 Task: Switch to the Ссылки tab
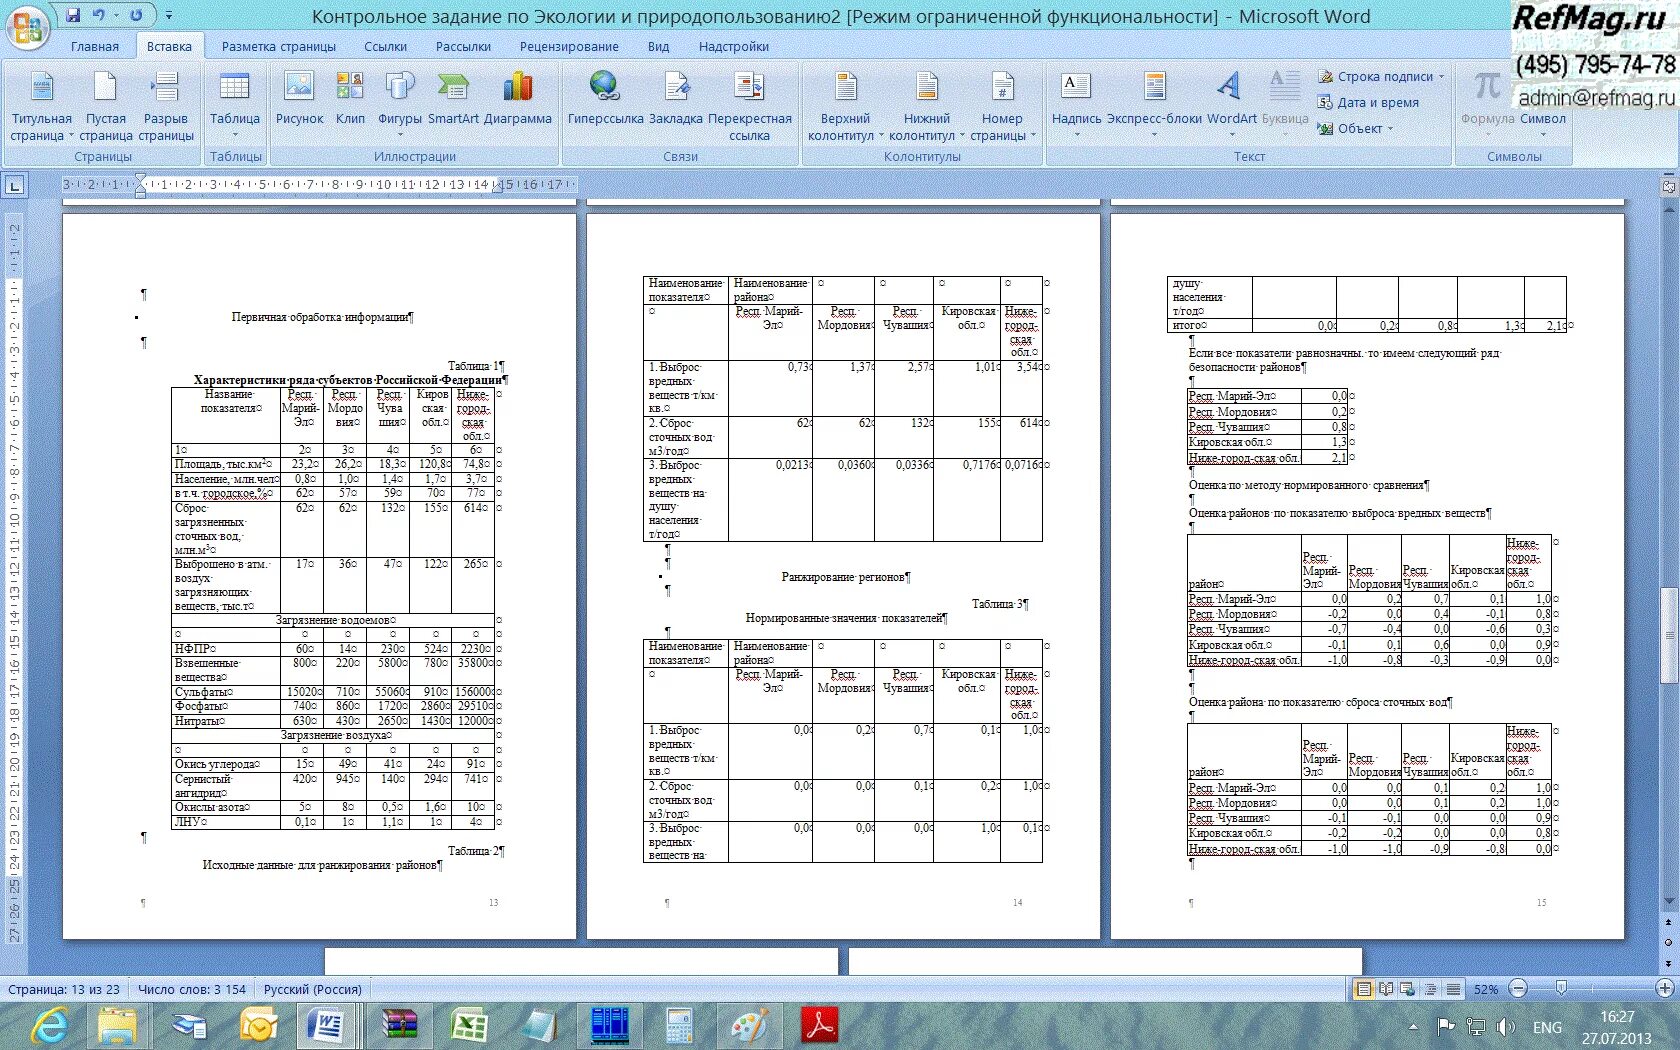point(385,46)
